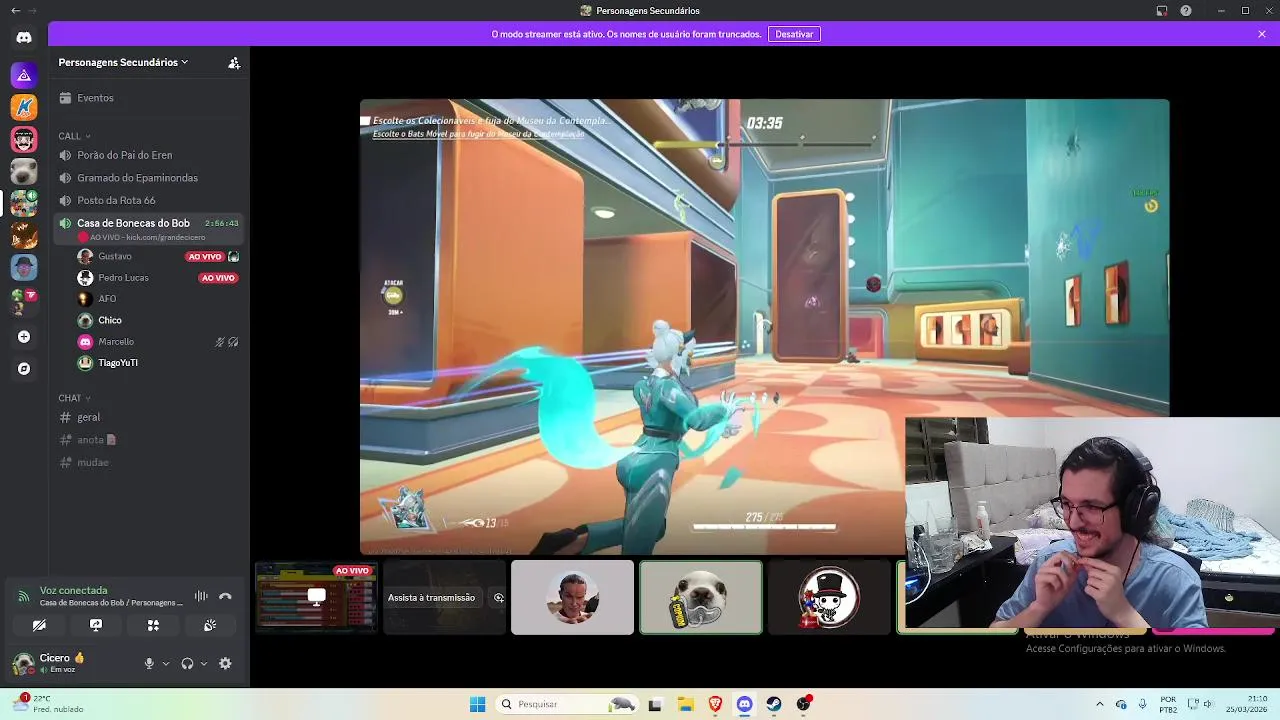Open the purple triangle server icon
The height and width of the screenshot is (720, 1280).
click(24, 75)
